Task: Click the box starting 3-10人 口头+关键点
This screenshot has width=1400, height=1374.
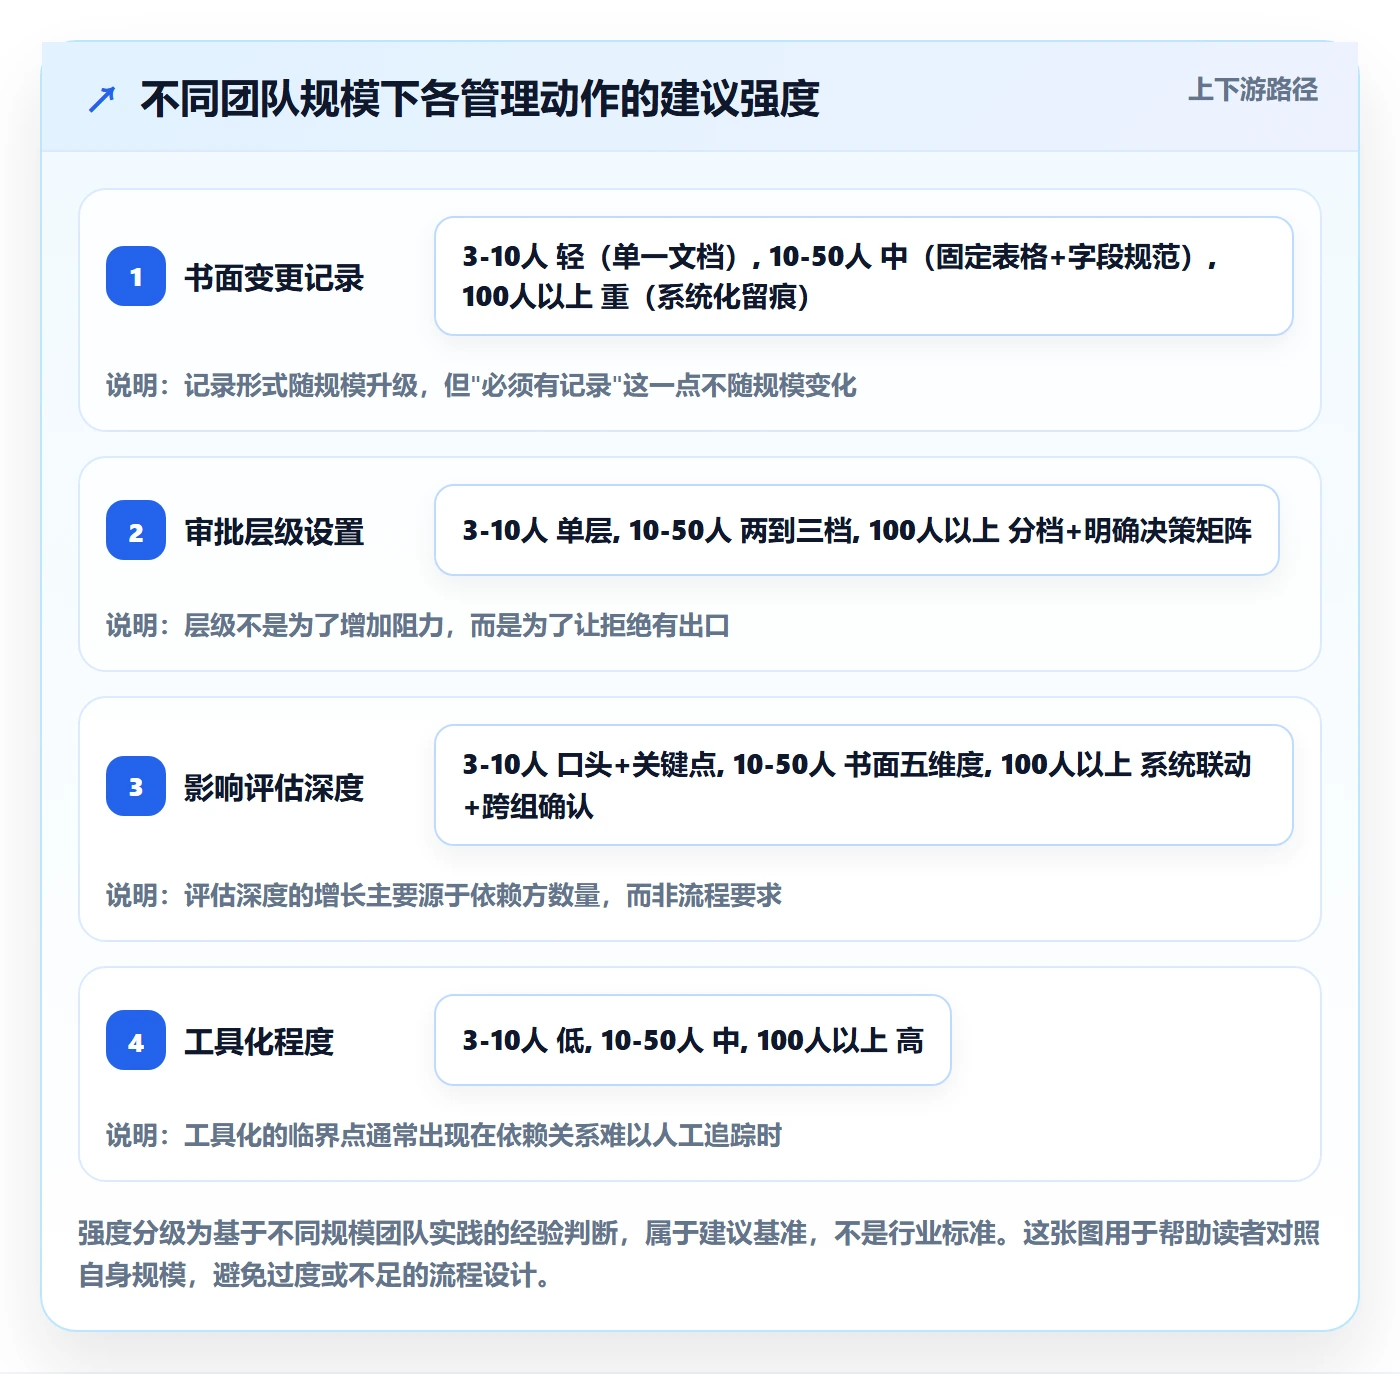Action: (x=864, y=785)
